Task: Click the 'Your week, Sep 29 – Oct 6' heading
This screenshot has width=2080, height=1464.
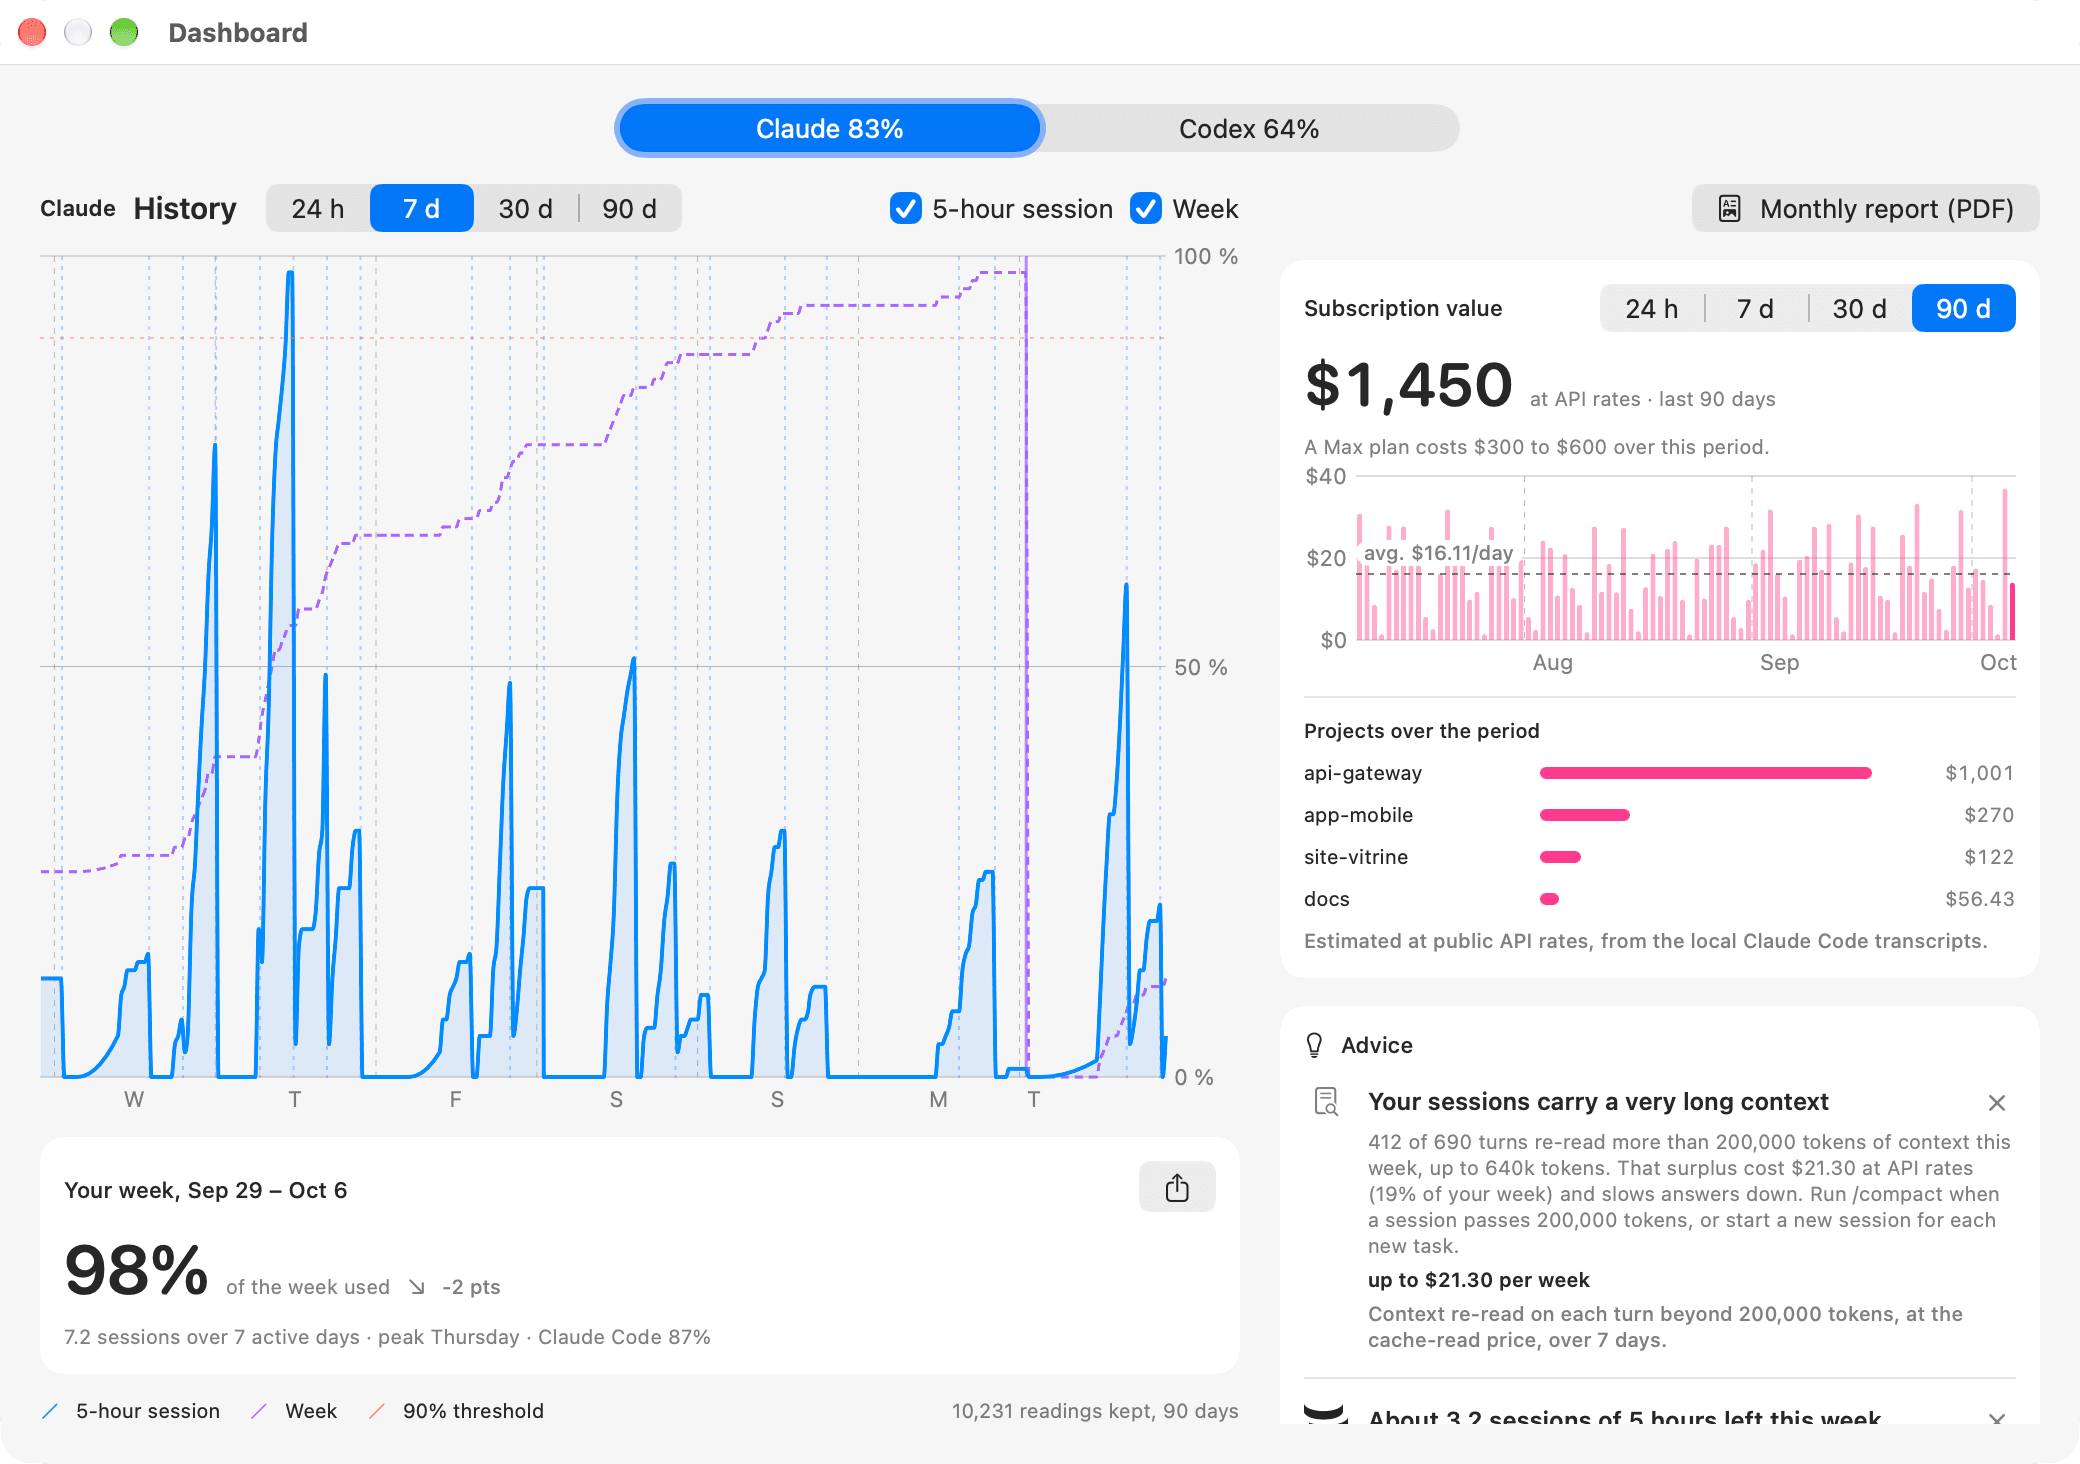Action: pos(206,1190)
